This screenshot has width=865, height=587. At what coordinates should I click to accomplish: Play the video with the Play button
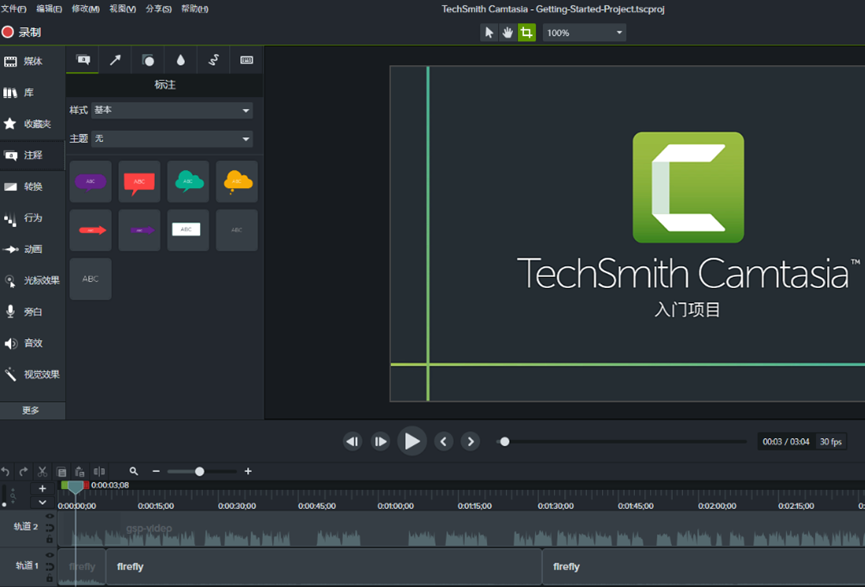[x=412, y=441]
